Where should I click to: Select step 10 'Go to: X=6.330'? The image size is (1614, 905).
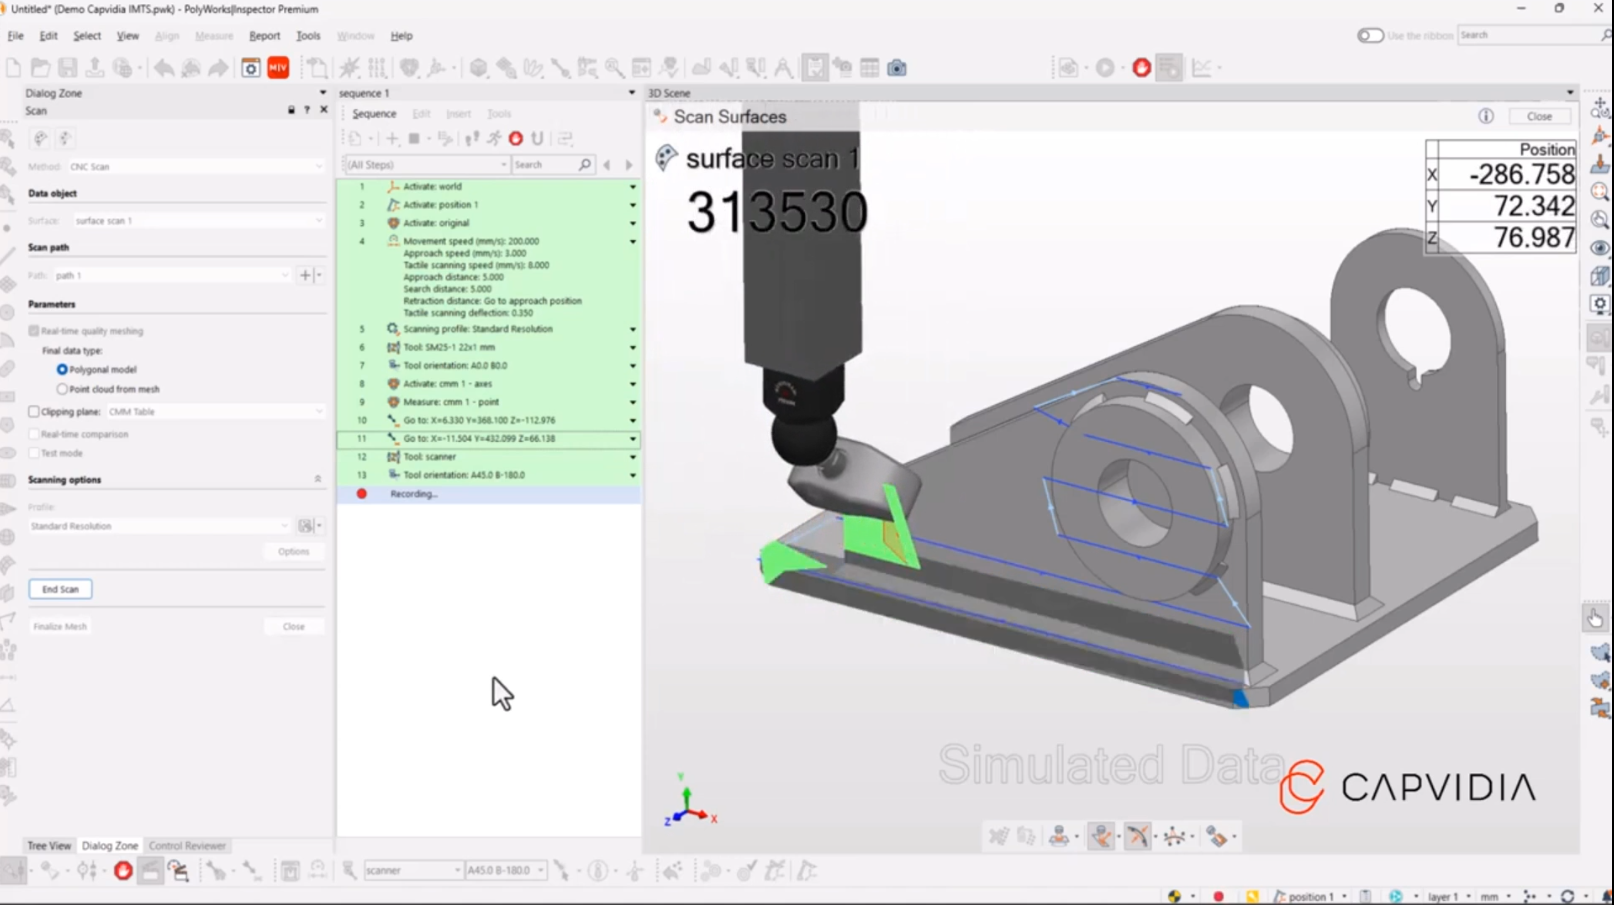(x=489, y=420)
